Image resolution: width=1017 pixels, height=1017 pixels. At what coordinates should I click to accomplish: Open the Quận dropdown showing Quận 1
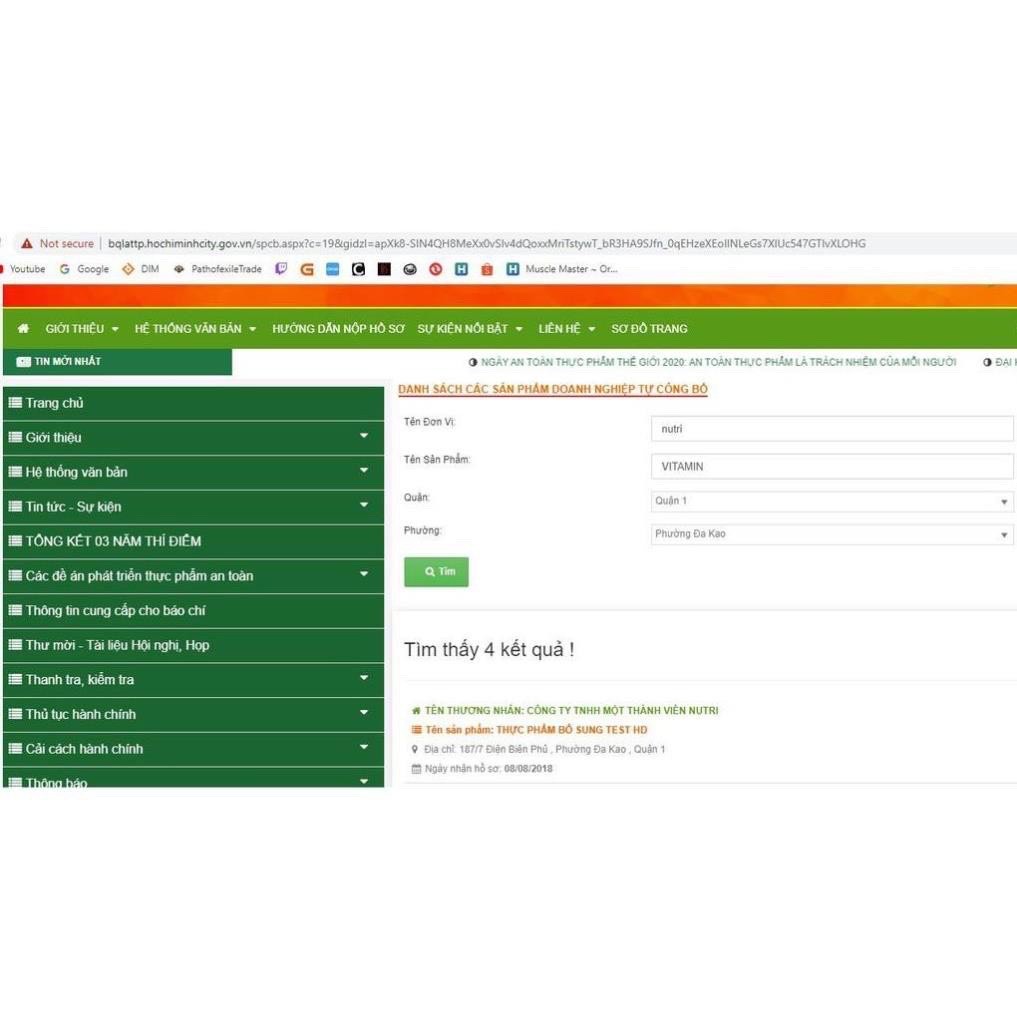(831, 501)
